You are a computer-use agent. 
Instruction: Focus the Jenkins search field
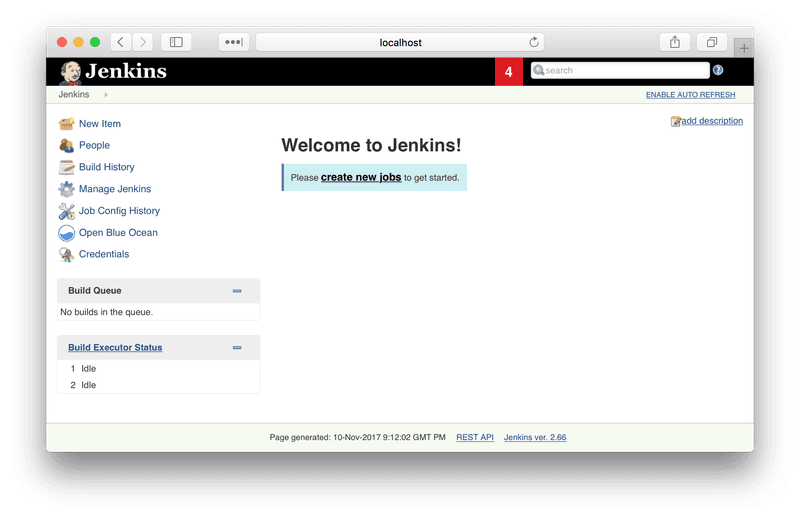point(620,70)
